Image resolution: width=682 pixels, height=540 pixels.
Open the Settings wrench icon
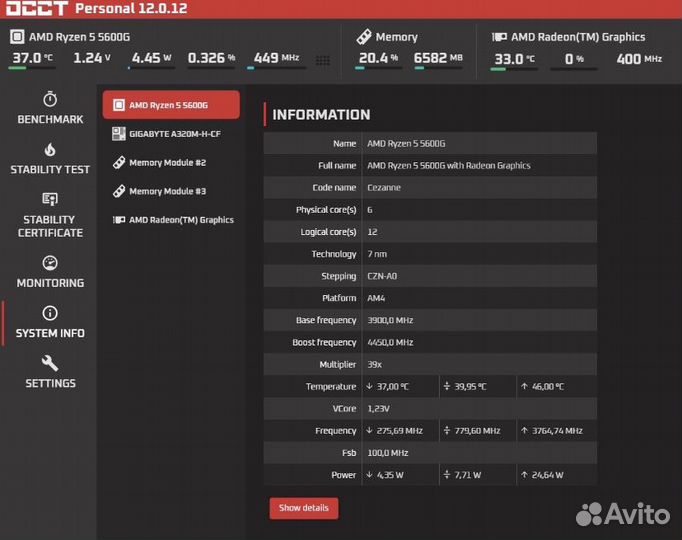(50, 363)
